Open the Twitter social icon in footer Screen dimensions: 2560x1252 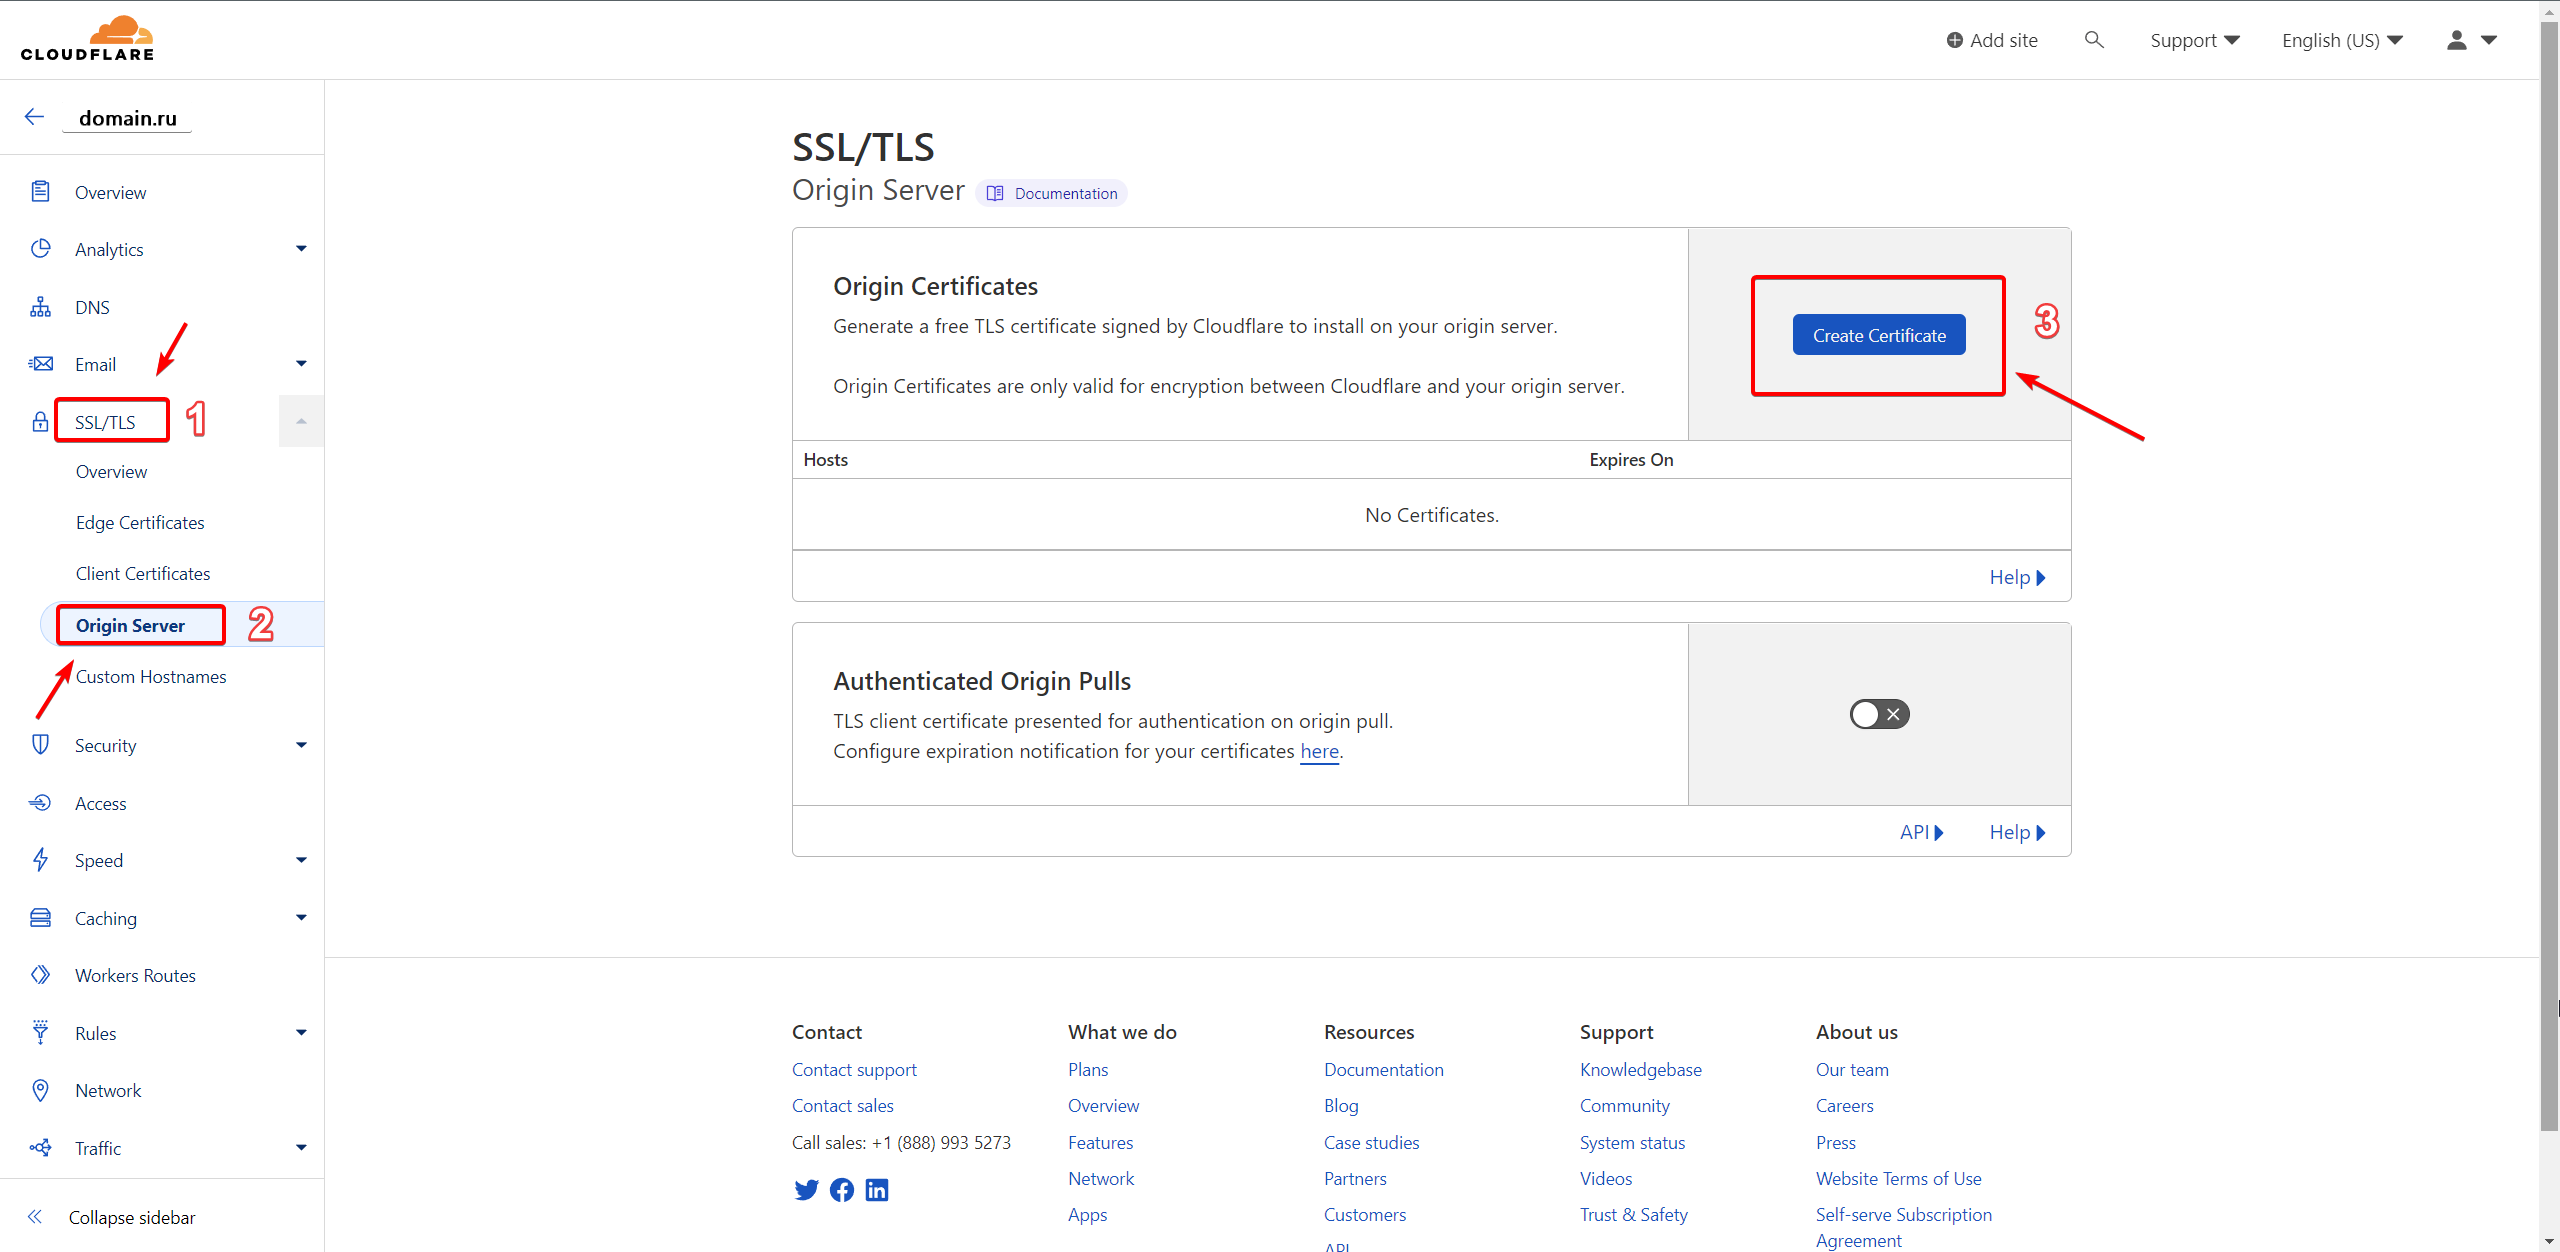click(806, 1189)
